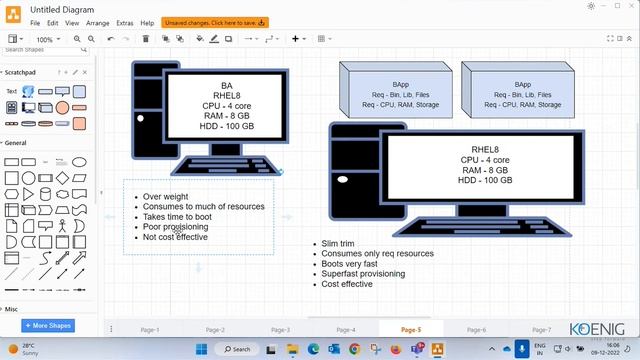Click the Search Shapes input field
The height and width of the screenshot is (360, 640).
(45, 50)
